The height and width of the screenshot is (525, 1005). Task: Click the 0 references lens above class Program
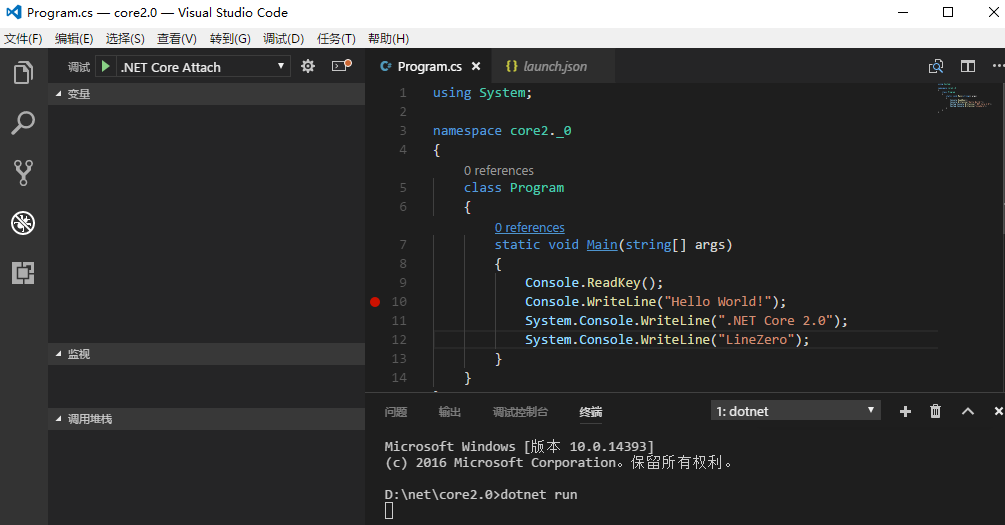click(499, 171)
